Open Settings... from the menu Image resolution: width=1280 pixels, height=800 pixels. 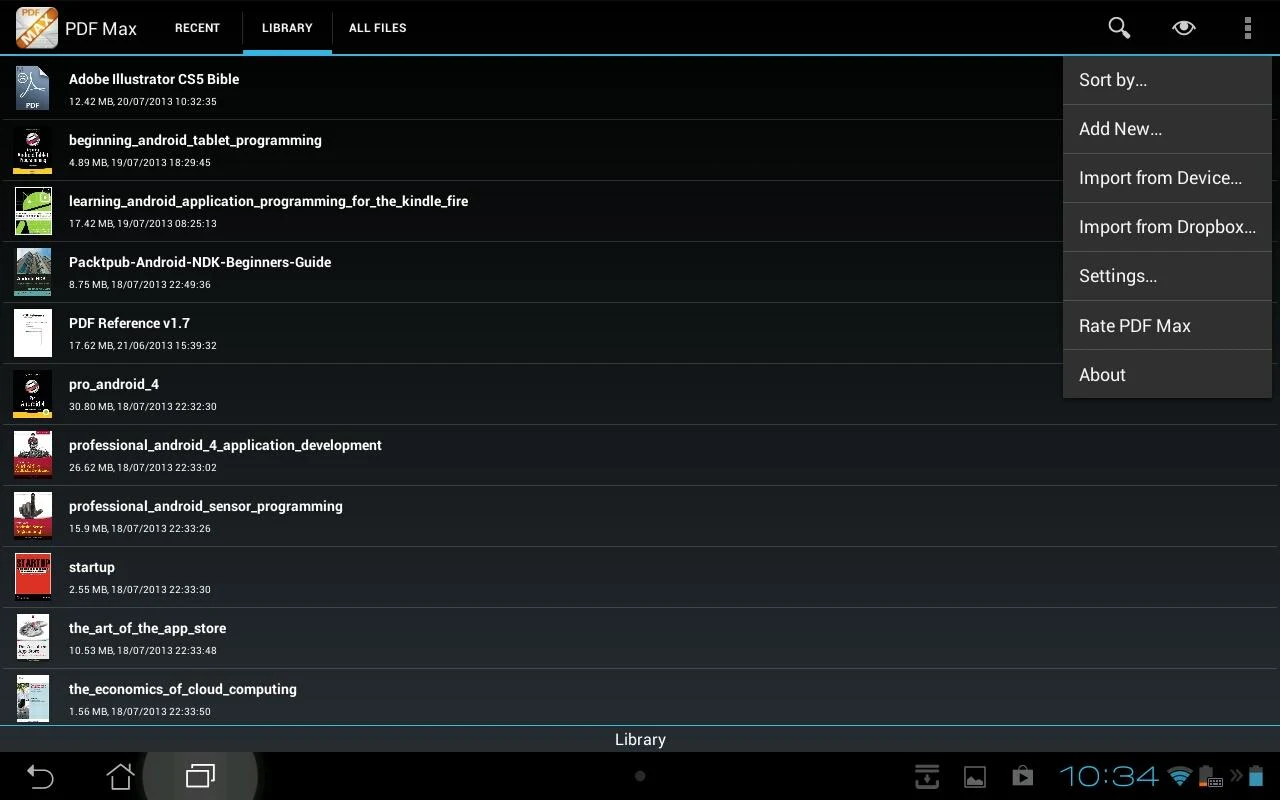point(1118,275)
